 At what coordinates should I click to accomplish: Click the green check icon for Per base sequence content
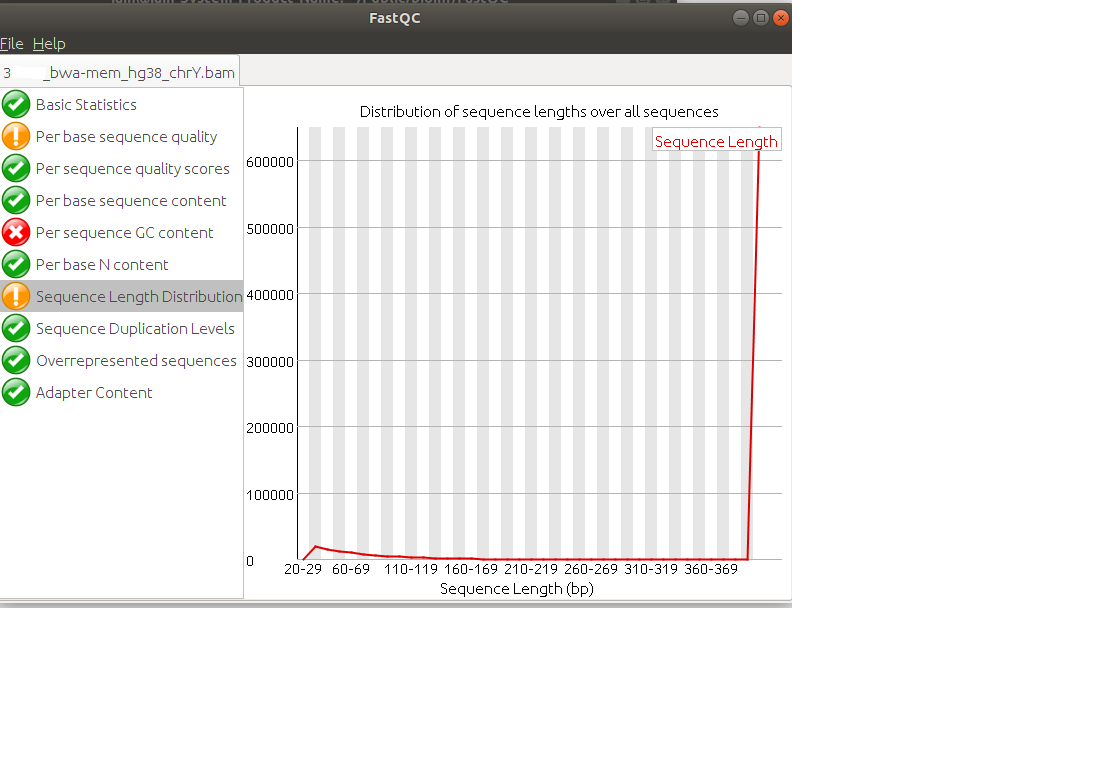(x=15, y=200)
